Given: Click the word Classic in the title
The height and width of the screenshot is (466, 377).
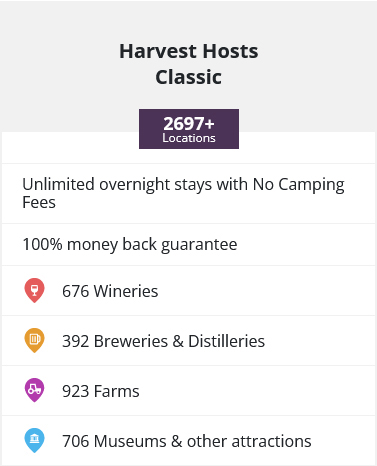Looking at the screenshot, I should (x=189, y=77).
